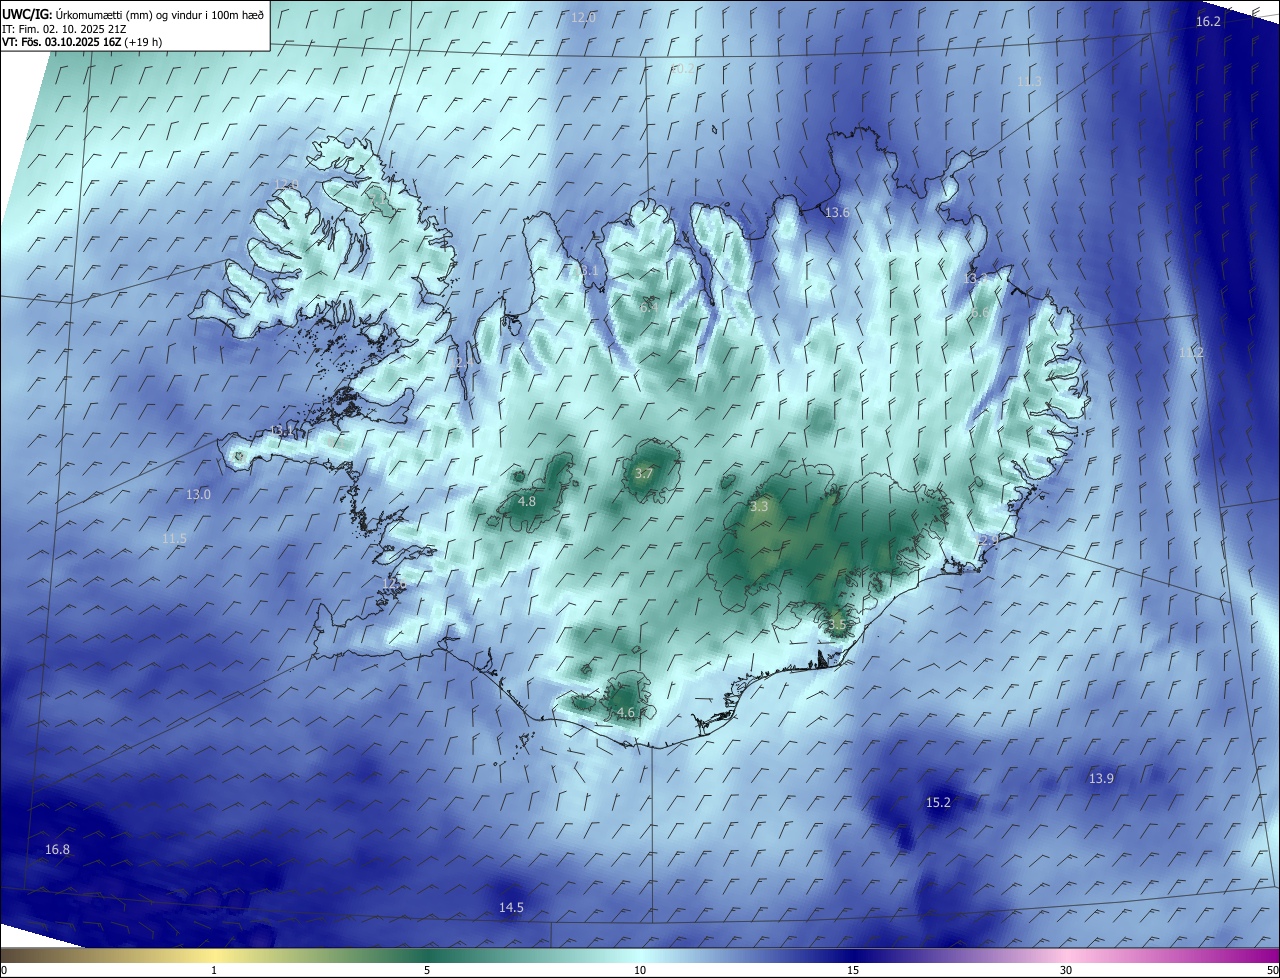
Task: Click the 13.9 value label
Action: click(1101, 778)
